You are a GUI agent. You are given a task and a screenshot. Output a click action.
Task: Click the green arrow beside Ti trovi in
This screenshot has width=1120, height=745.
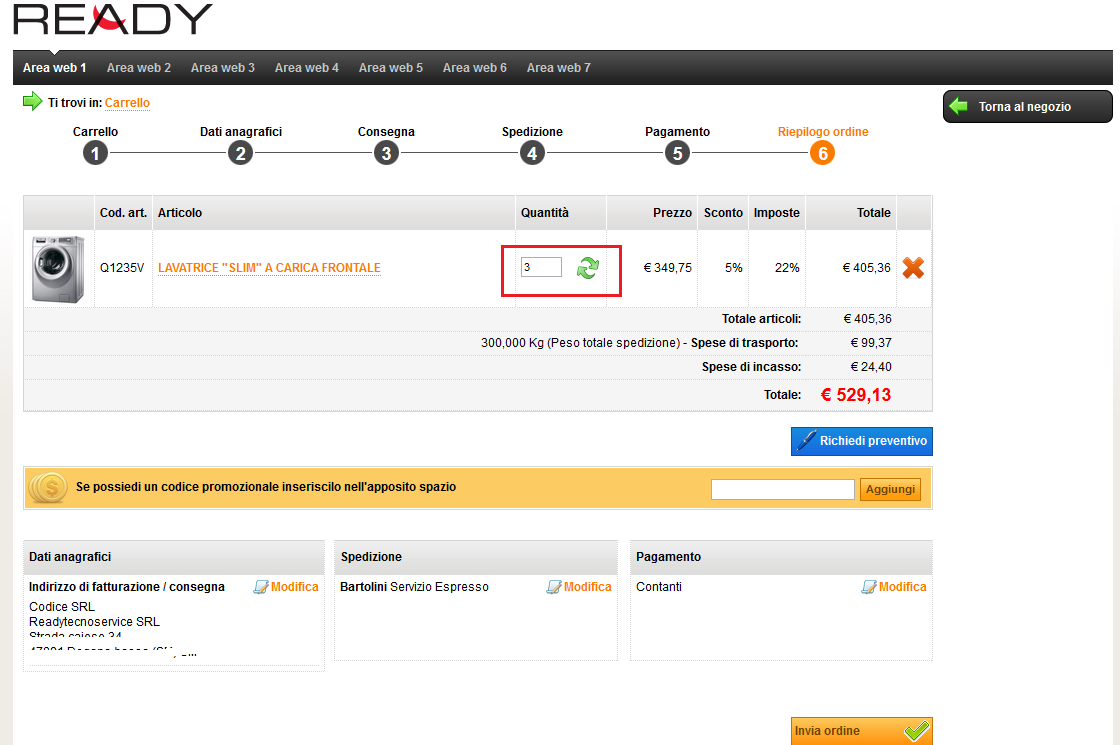(32, 101)
